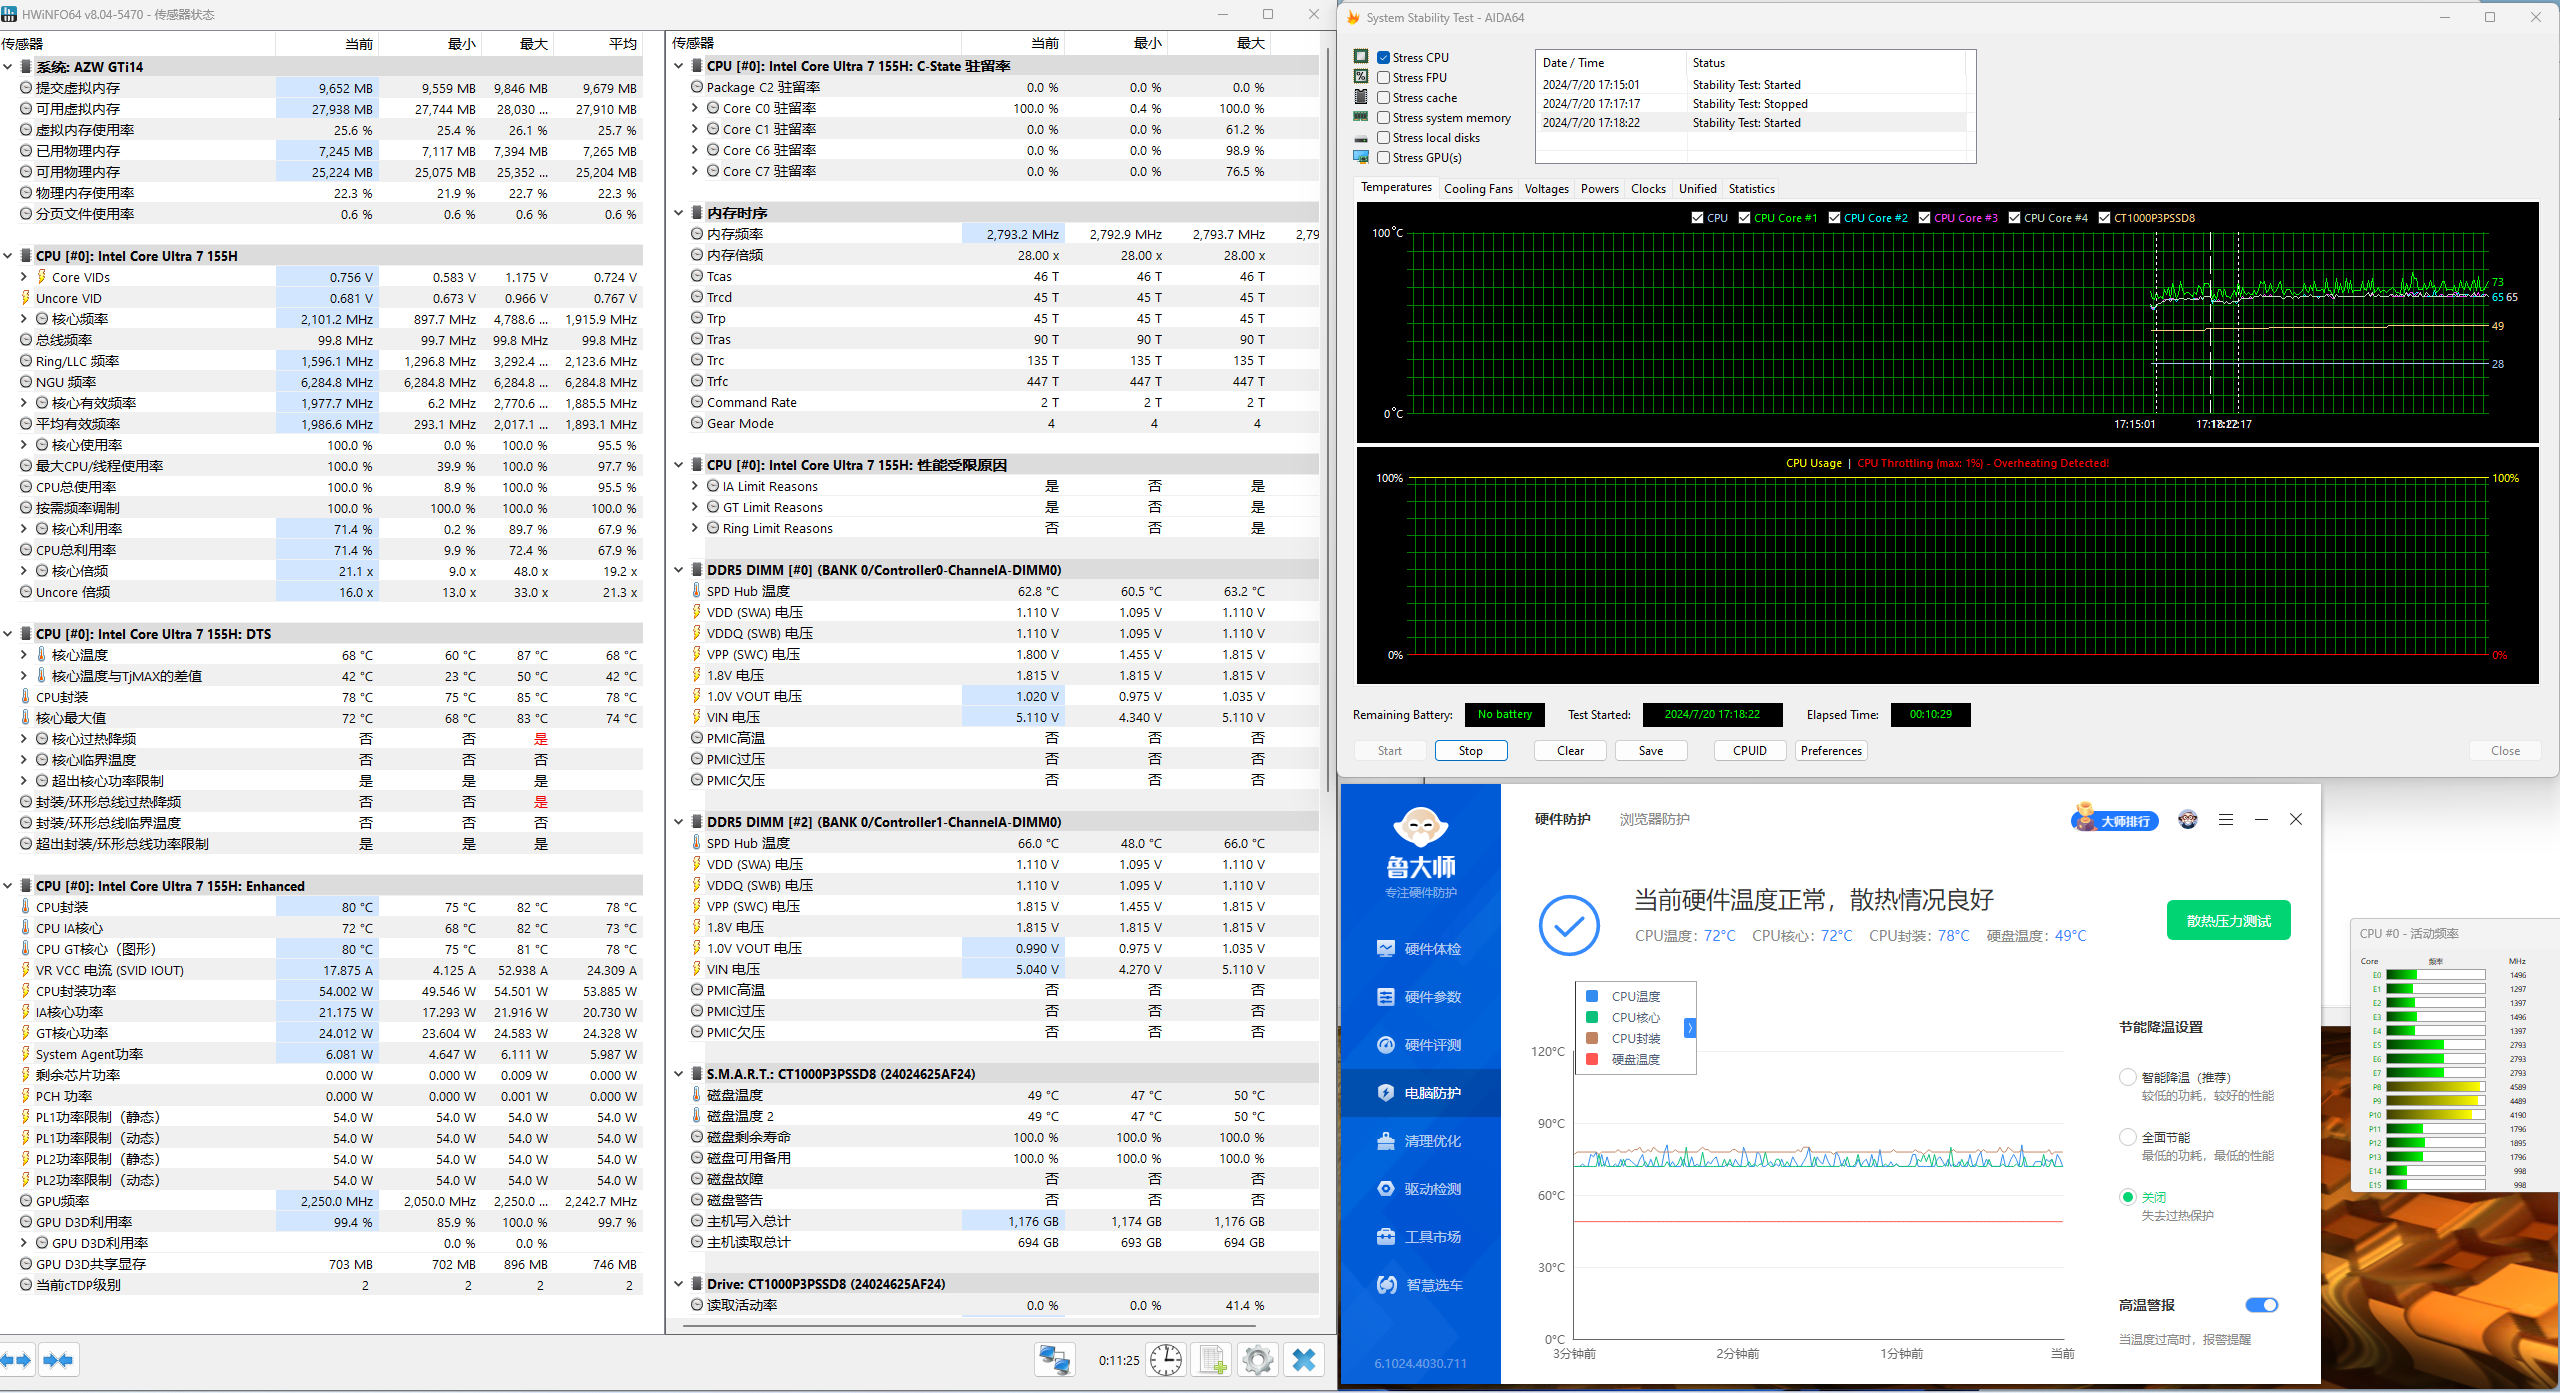Uncheck the CPU Core #1 graph checkbox
This screenshot has height=1393, width=2560.
pyautogui.click(x=1745, y=218)
